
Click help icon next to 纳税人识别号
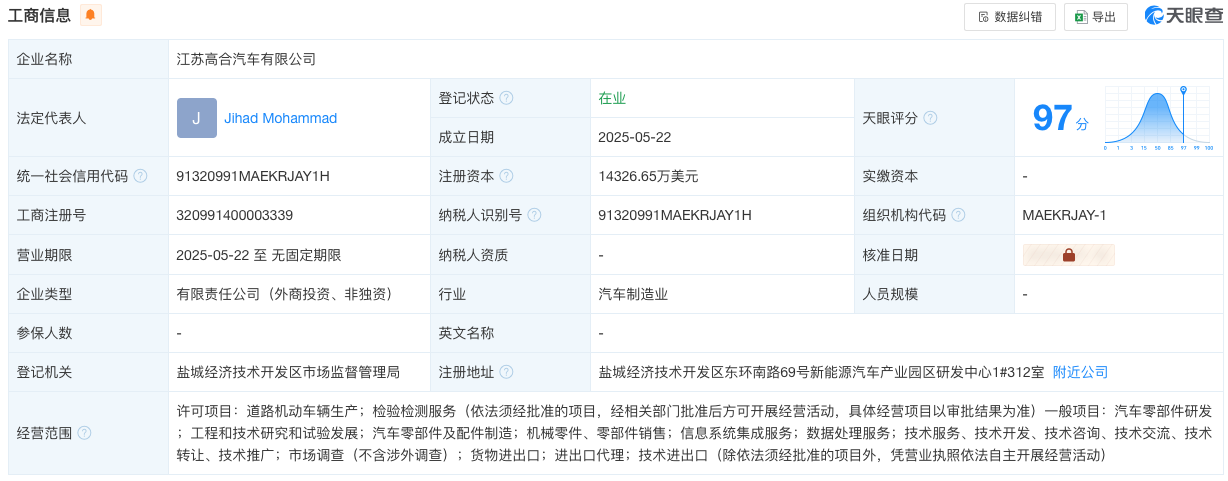(x=534, y=215)
